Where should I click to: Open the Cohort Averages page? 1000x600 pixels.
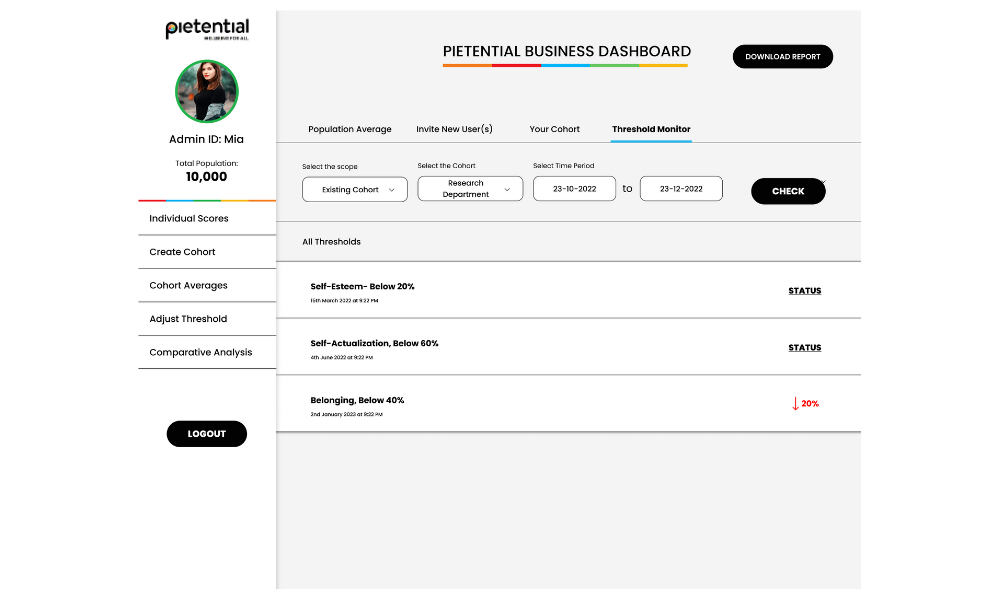point(188,285)
